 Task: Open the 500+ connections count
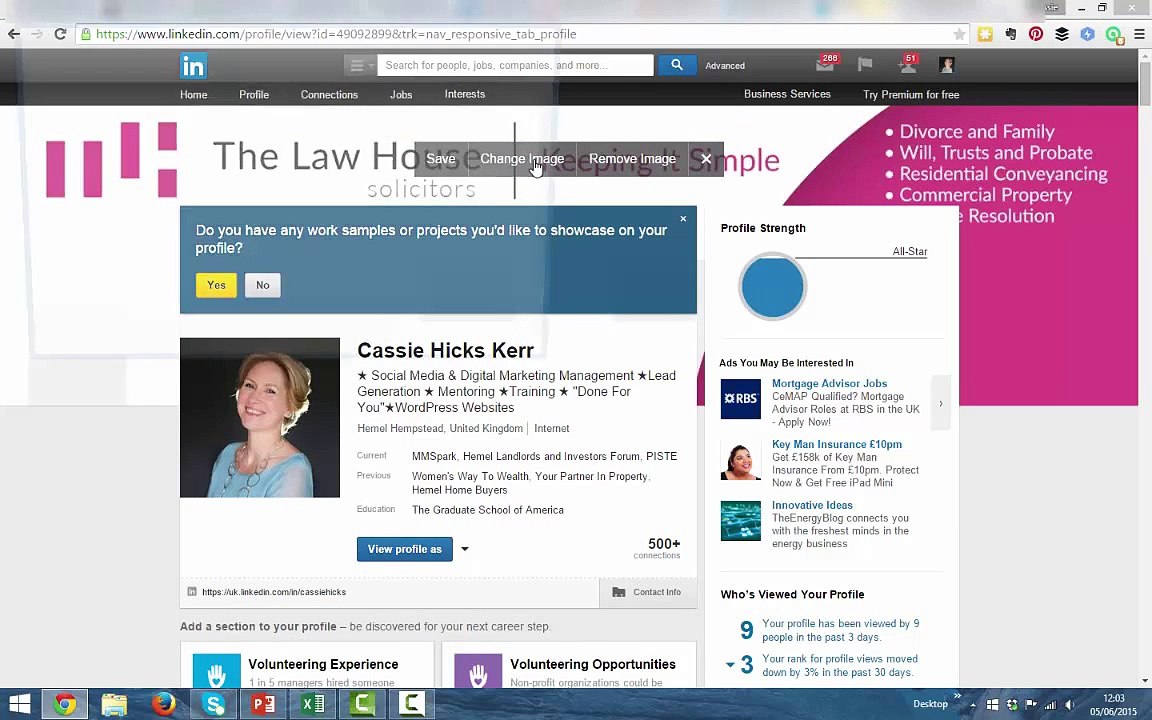pyautogui.click(x=659, y=548)
